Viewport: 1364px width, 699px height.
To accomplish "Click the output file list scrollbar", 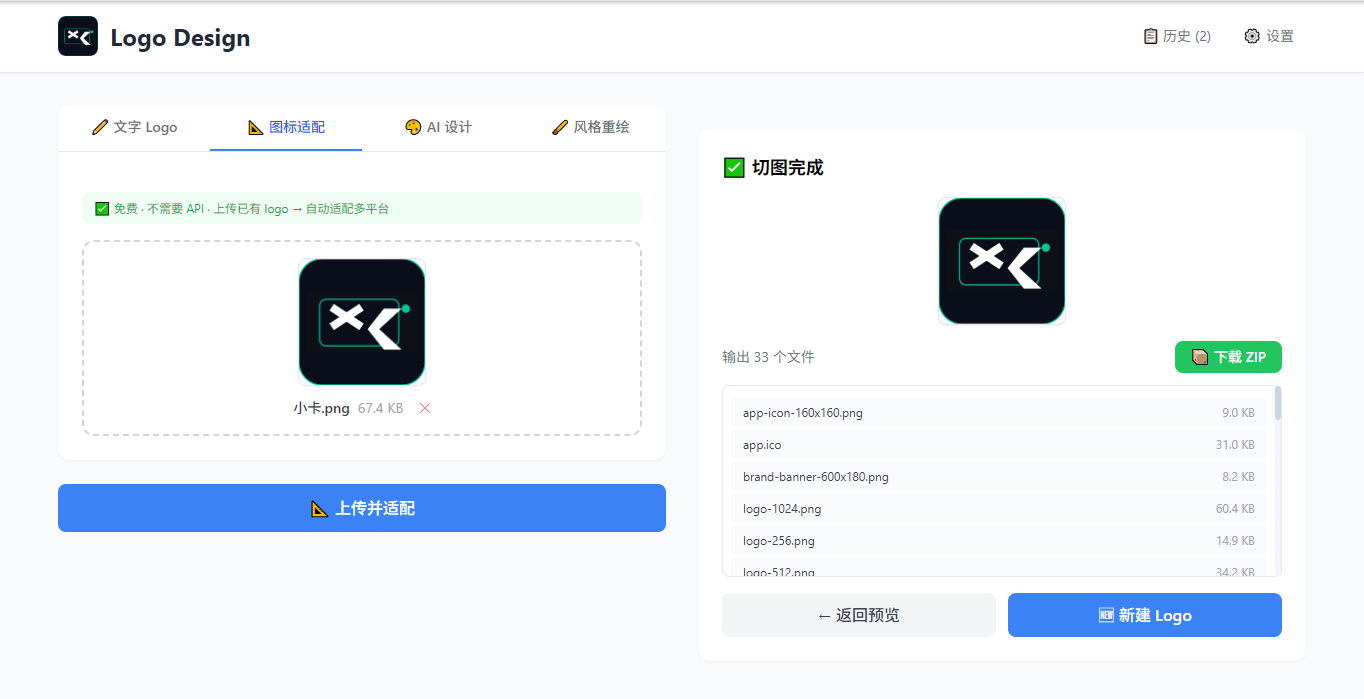I will (1278, 403).
